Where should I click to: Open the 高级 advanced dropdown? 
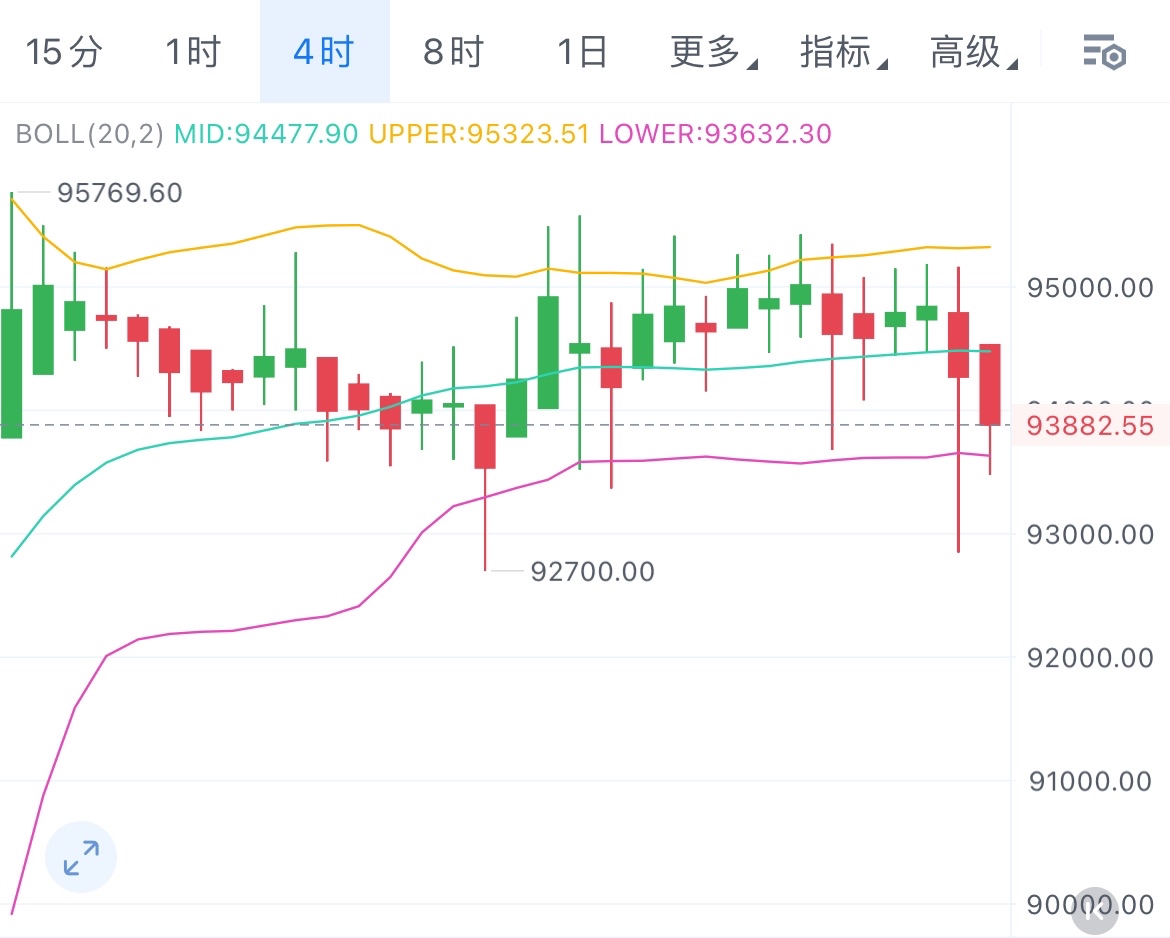click(974, 52)
